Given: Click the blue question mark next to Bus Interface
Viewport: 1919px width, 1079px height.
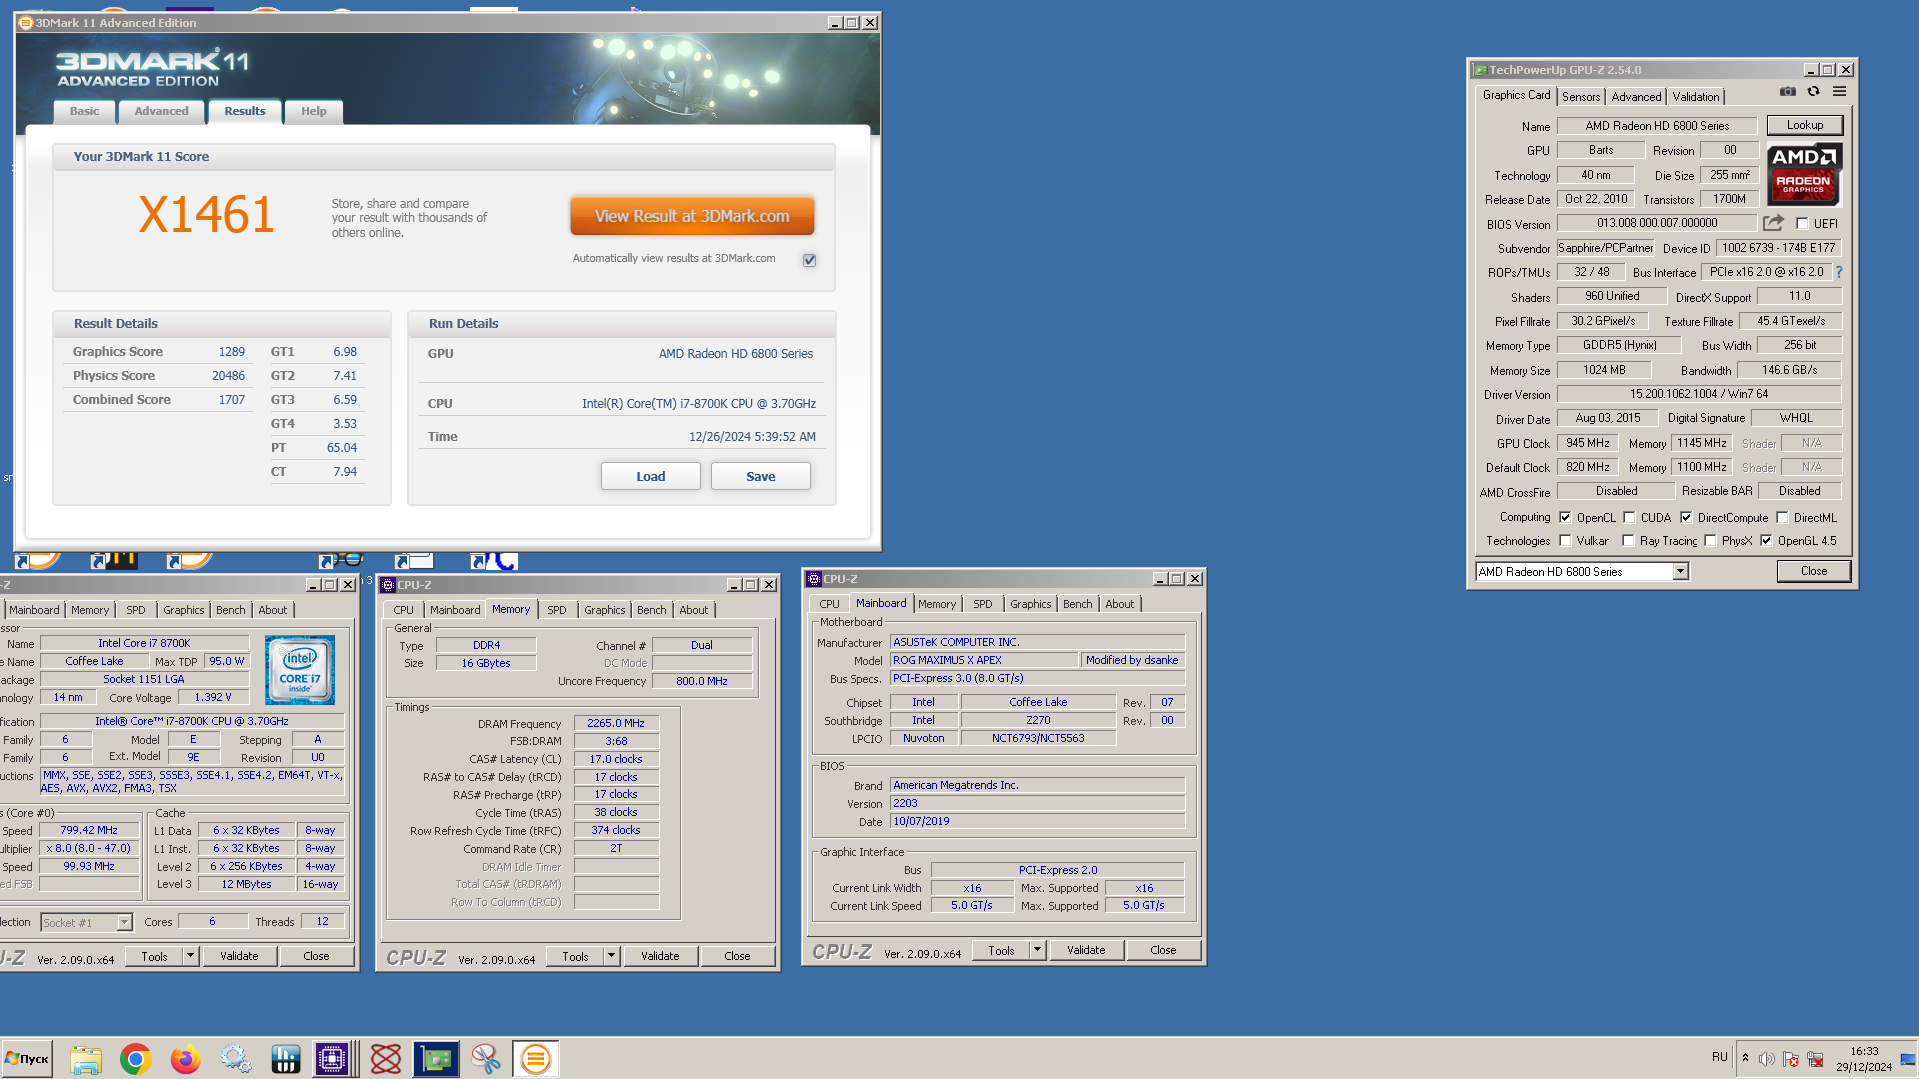Looking at the screenshot, I should pyautogui.click(x=1838, y=272).
